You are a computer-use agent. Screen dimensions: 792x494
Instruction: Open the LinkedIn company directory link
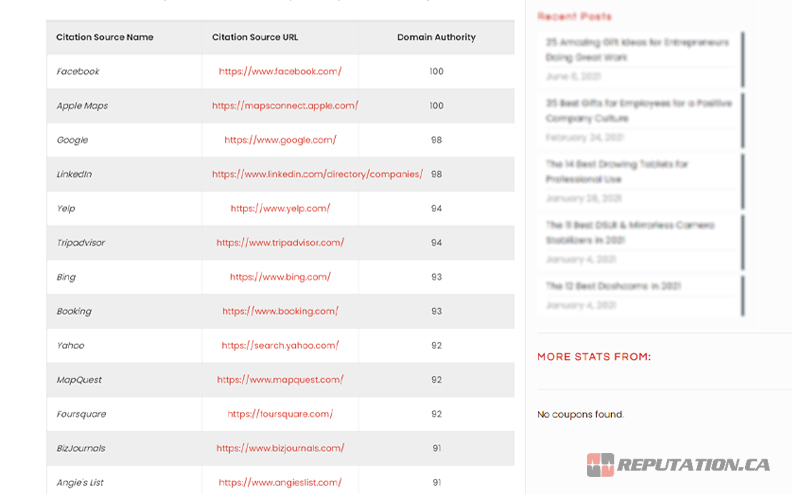tap(317, 174)
